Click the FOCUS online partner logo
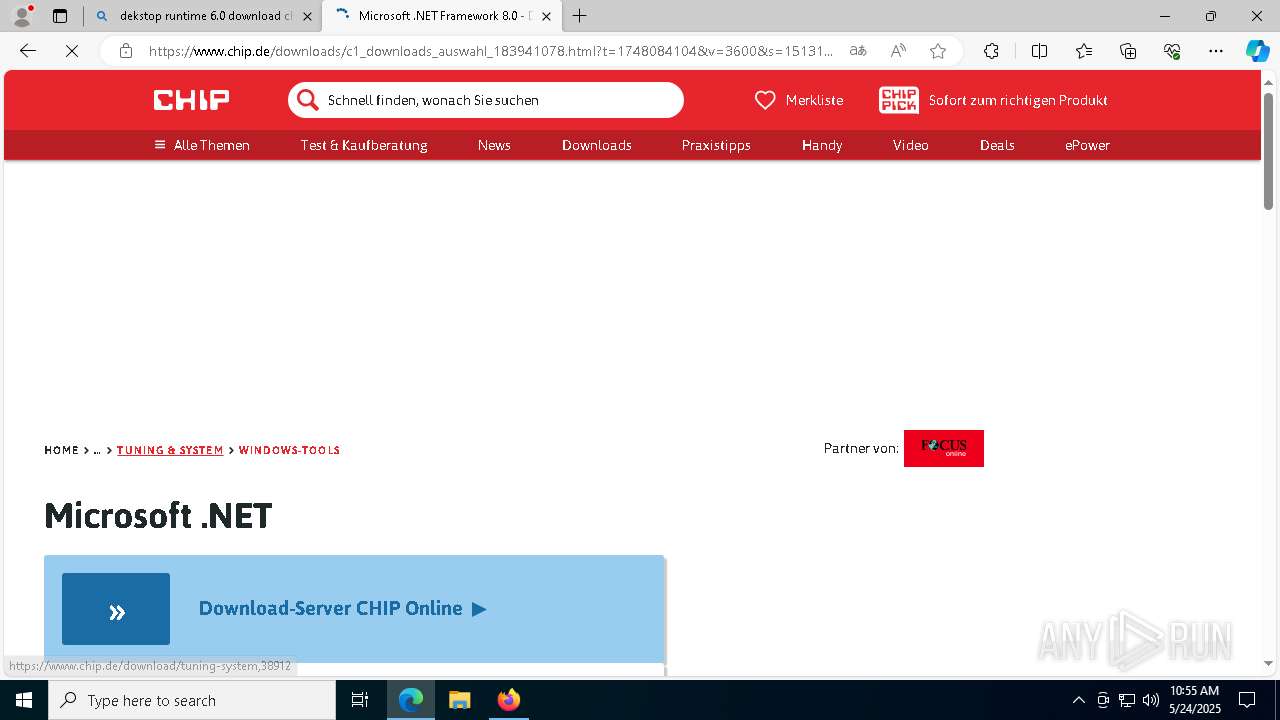The height and width of the screenshot is (720, 1280). pos(944,448)
